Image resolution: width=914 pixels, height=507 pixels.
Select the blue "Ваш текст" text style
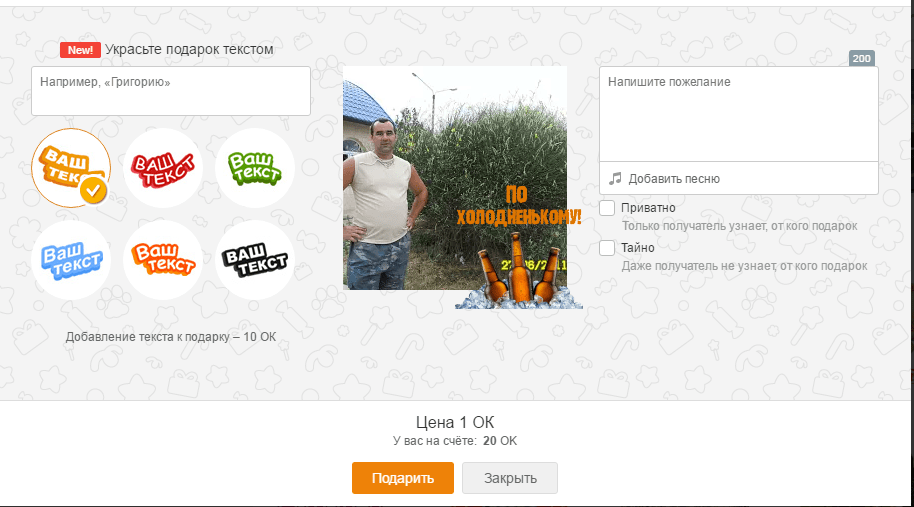click(x=71, y=260)
